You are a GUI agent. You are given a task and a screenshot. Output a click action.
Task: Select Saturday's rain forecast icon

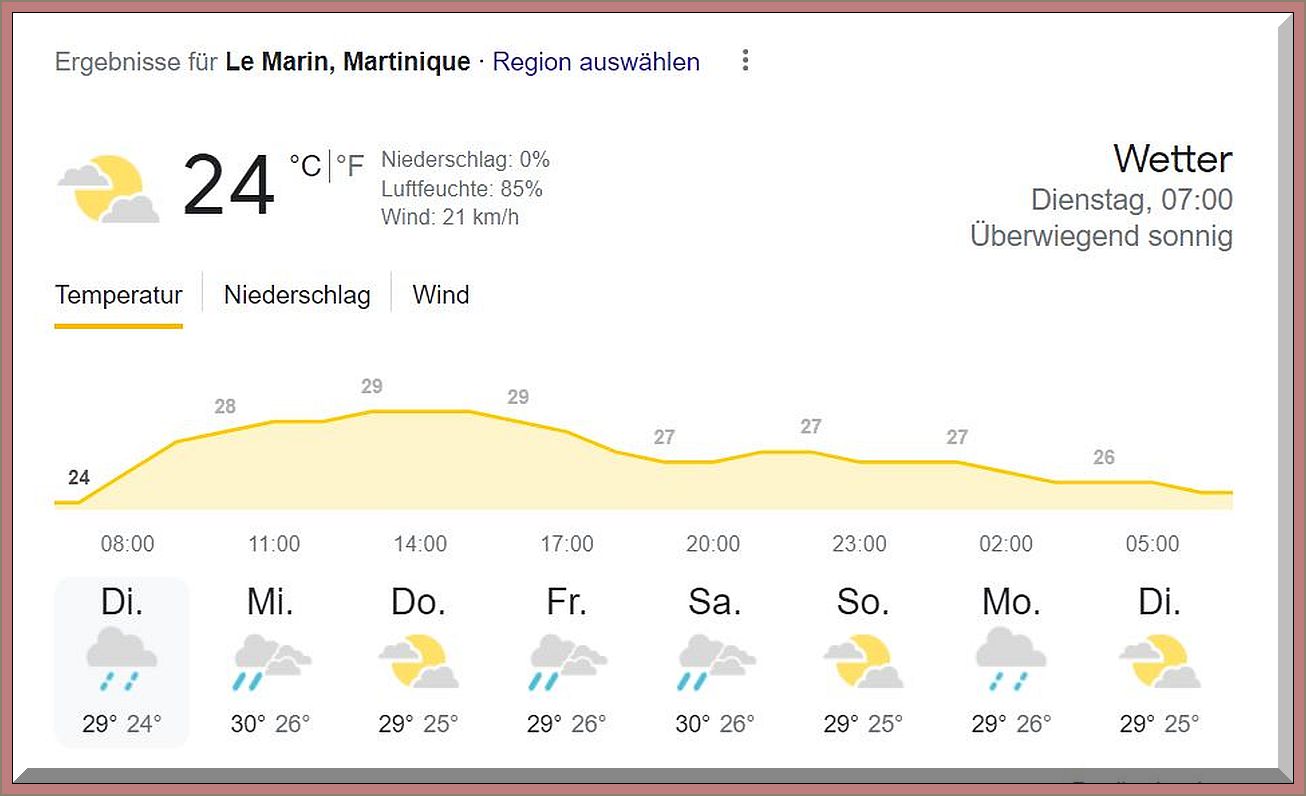coord(716,661)
